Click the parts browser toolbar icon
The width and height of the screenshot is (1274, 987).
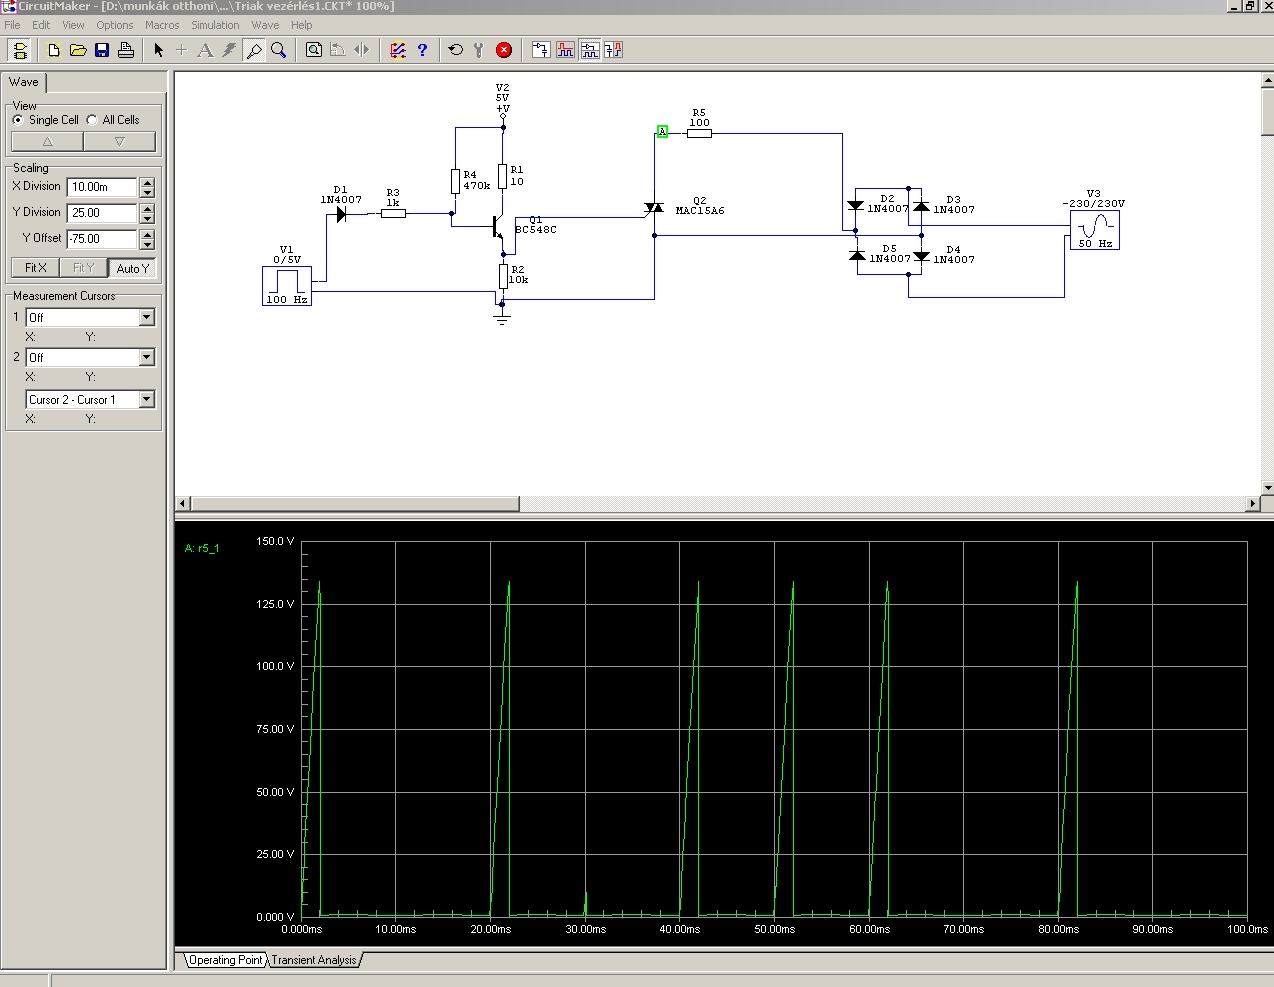[541, 50]
